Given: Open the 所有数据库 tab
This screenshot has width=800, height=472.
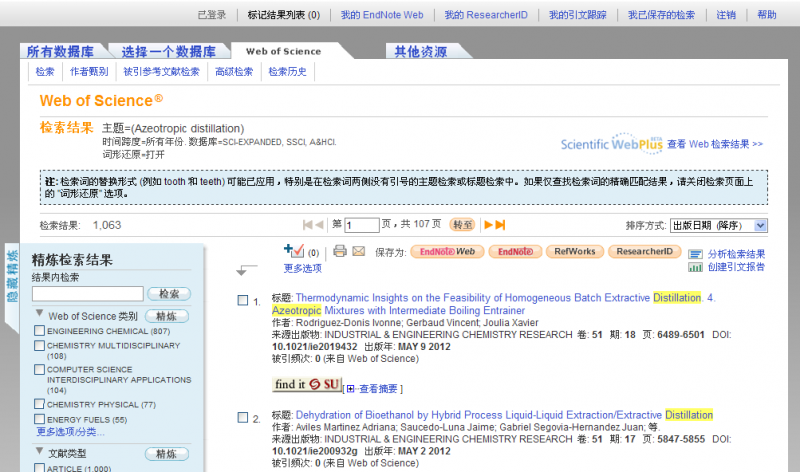Looking at the screenshot, I should (60, 52).
